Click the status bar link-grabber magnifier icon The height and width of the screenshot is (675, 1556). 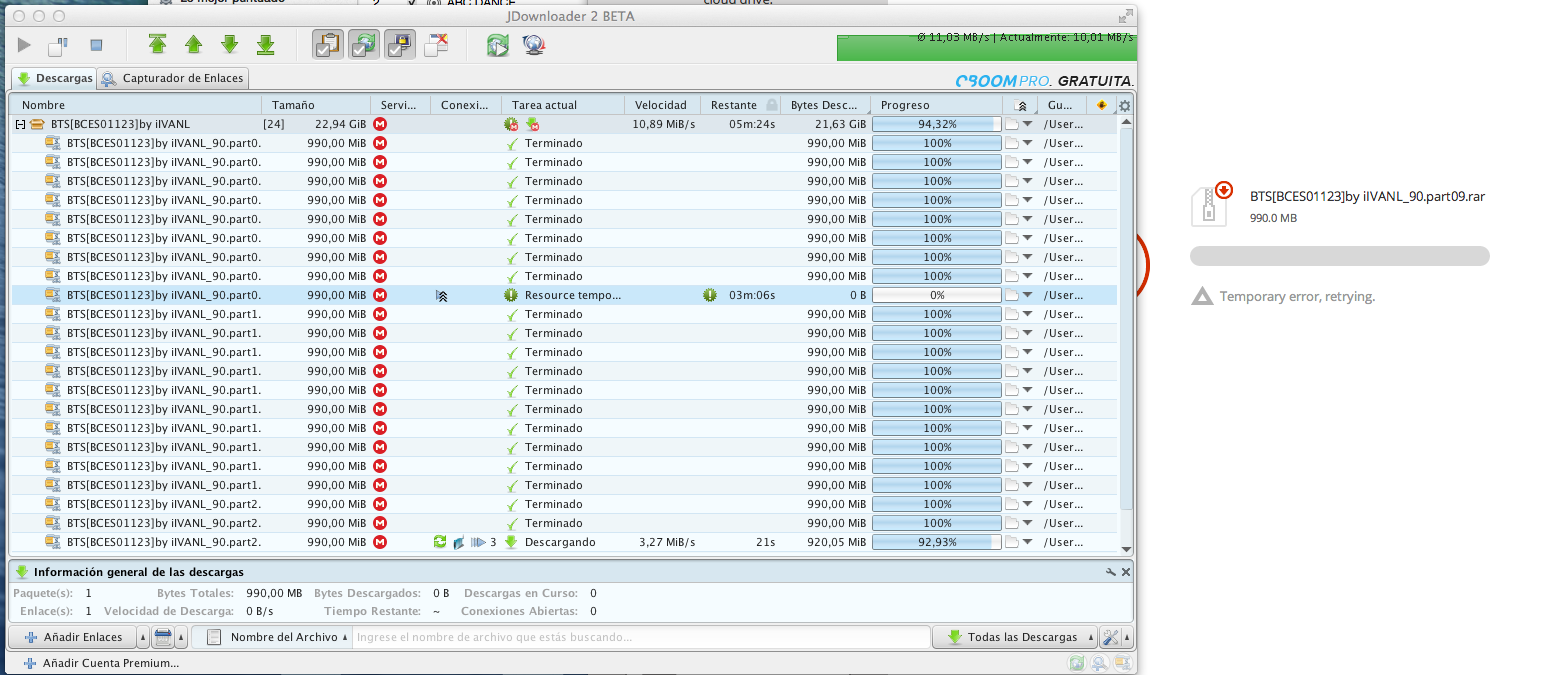click(x=1099, y=663)
